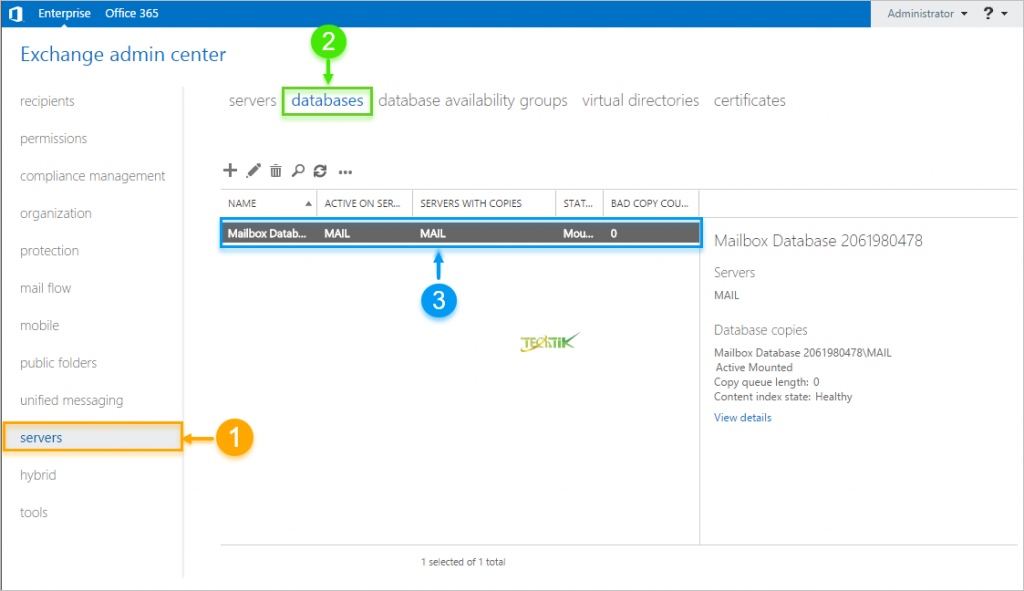Click the refresh icon in toolbar
1024x591 pixels.
click(320, 171)
